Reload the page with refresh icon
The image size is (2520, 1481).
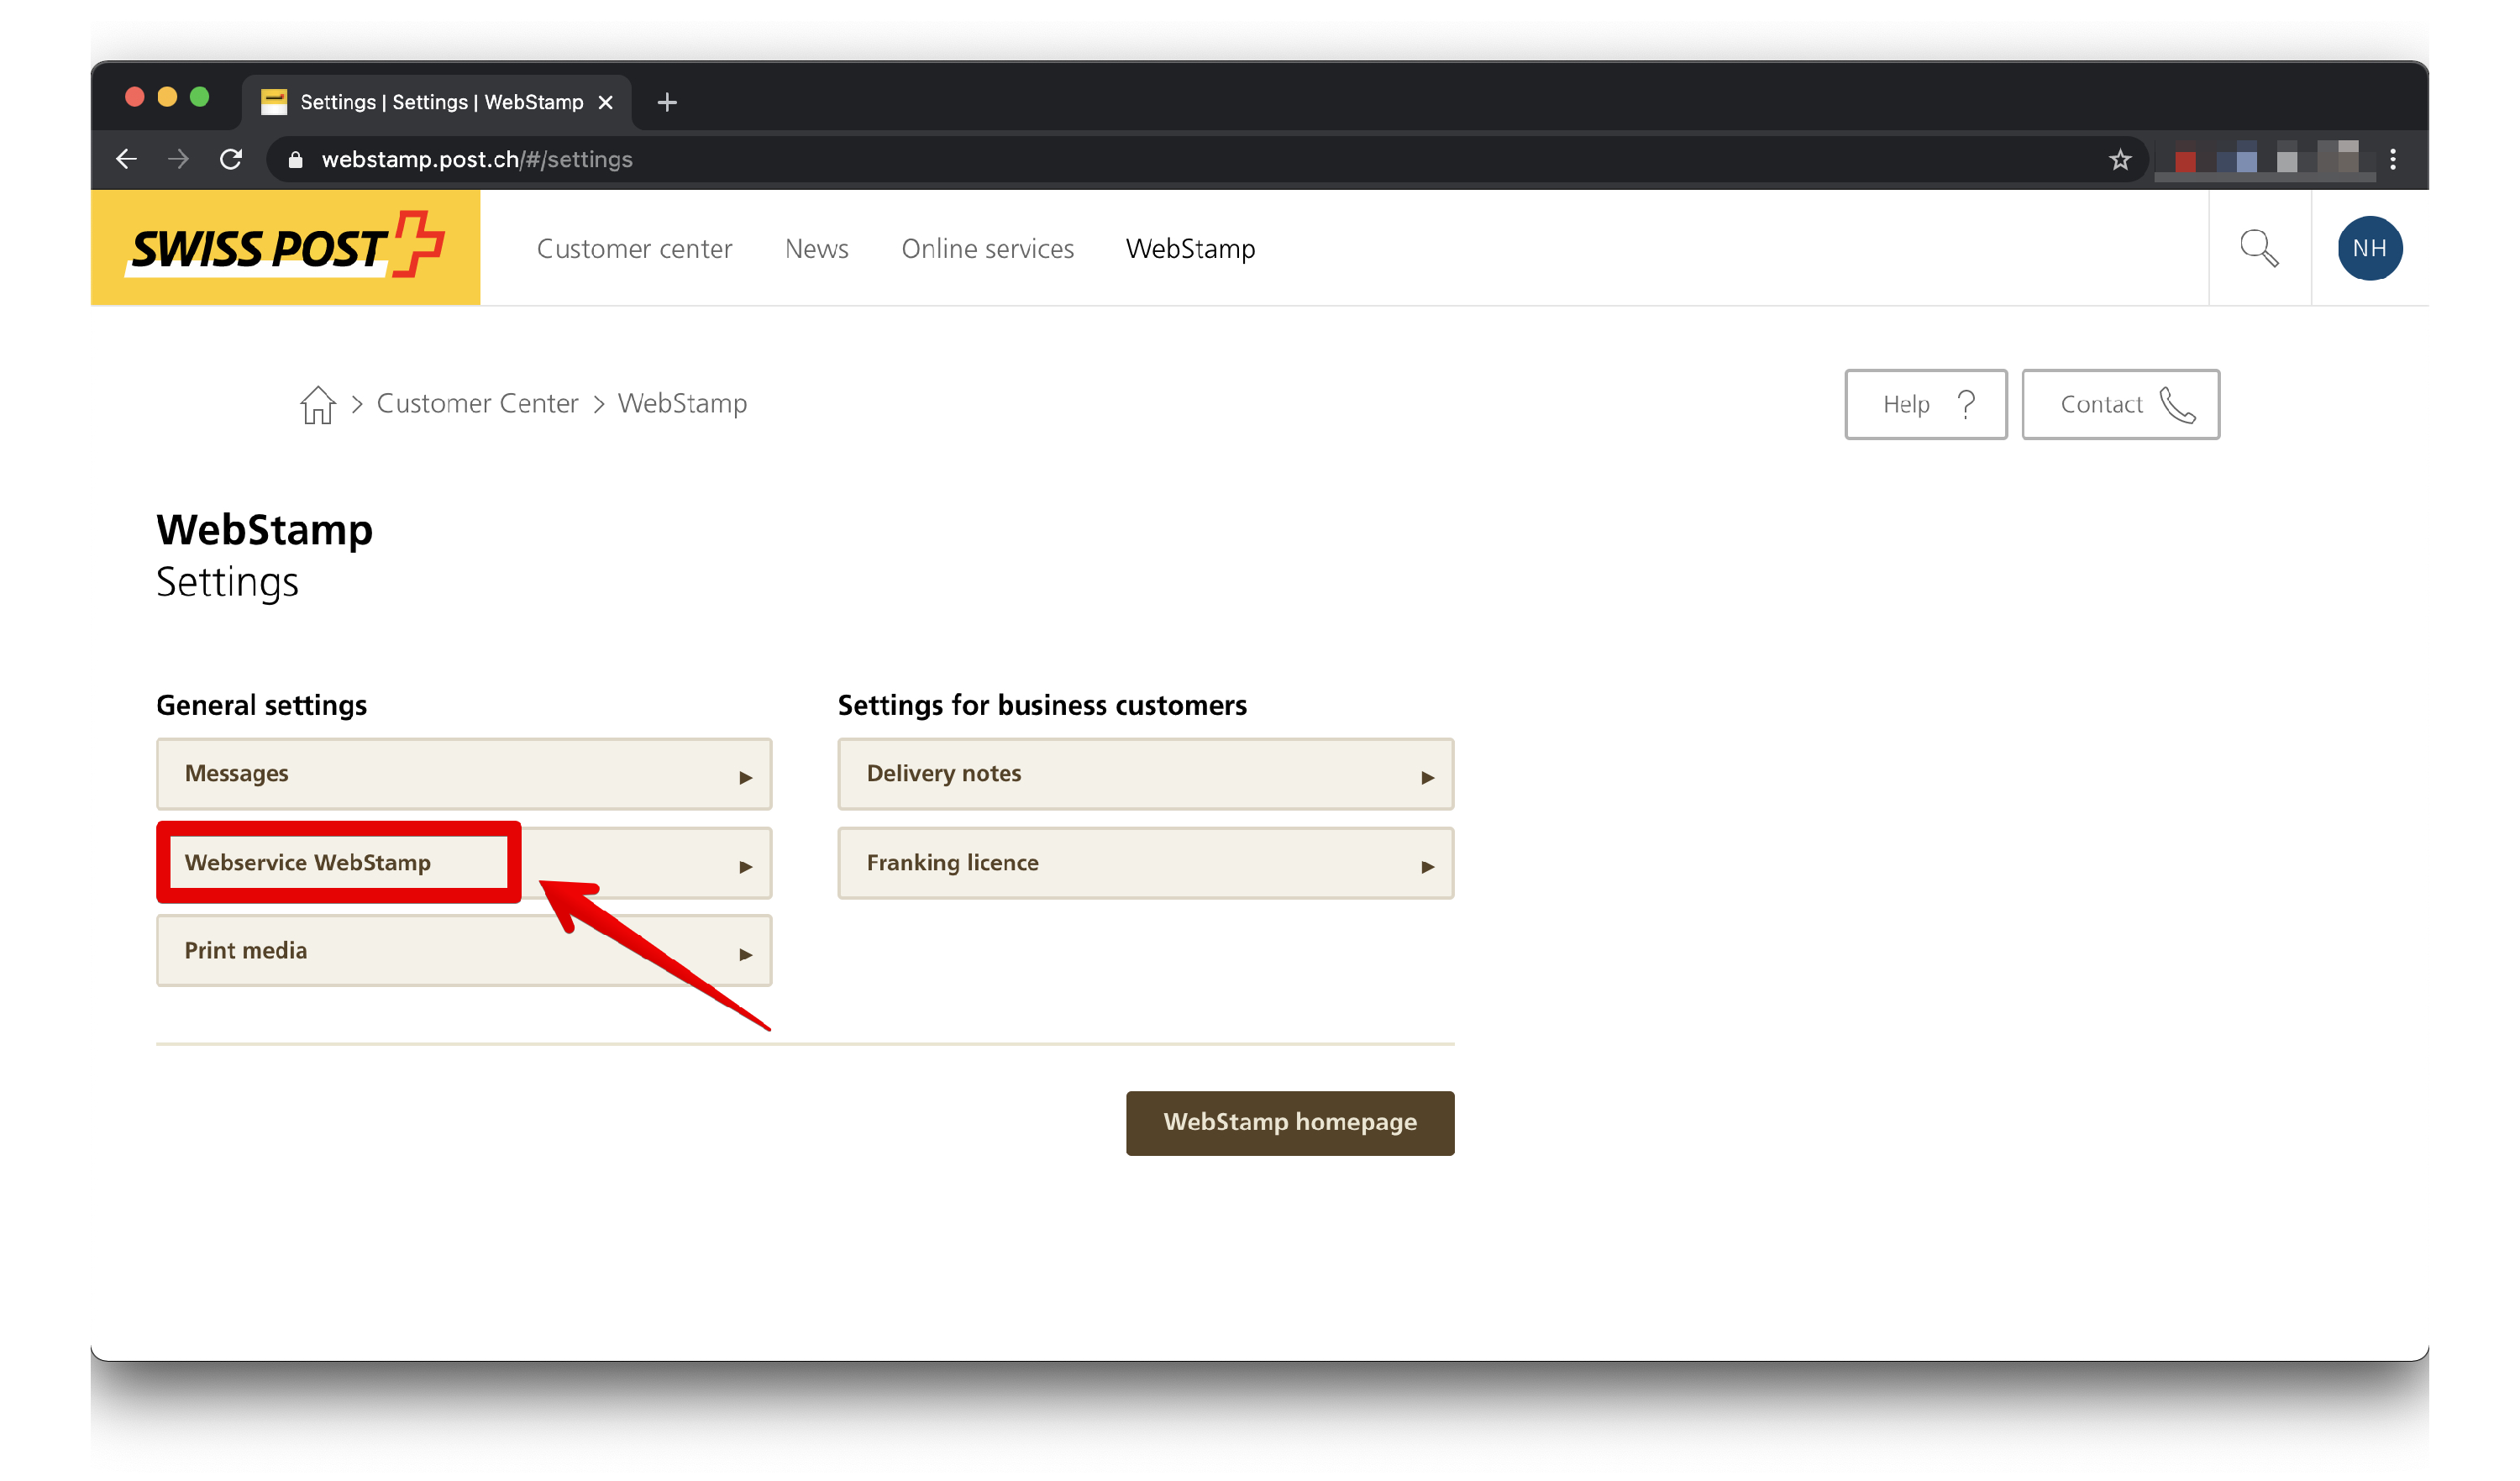click(231, 159)
